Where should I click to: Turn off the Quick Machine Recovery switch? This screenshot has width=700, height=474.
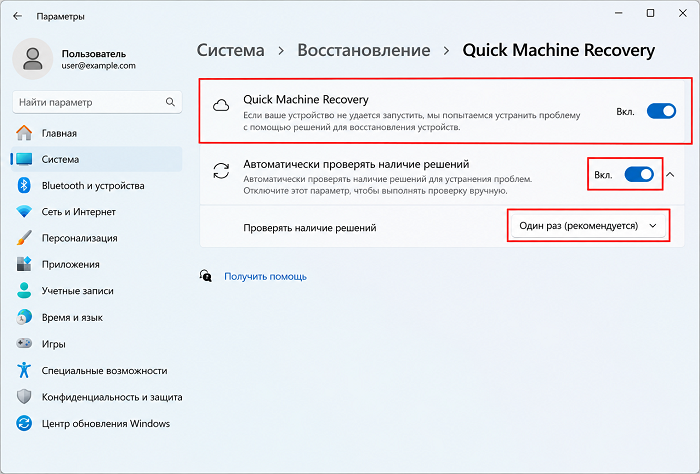pos(661,111)
